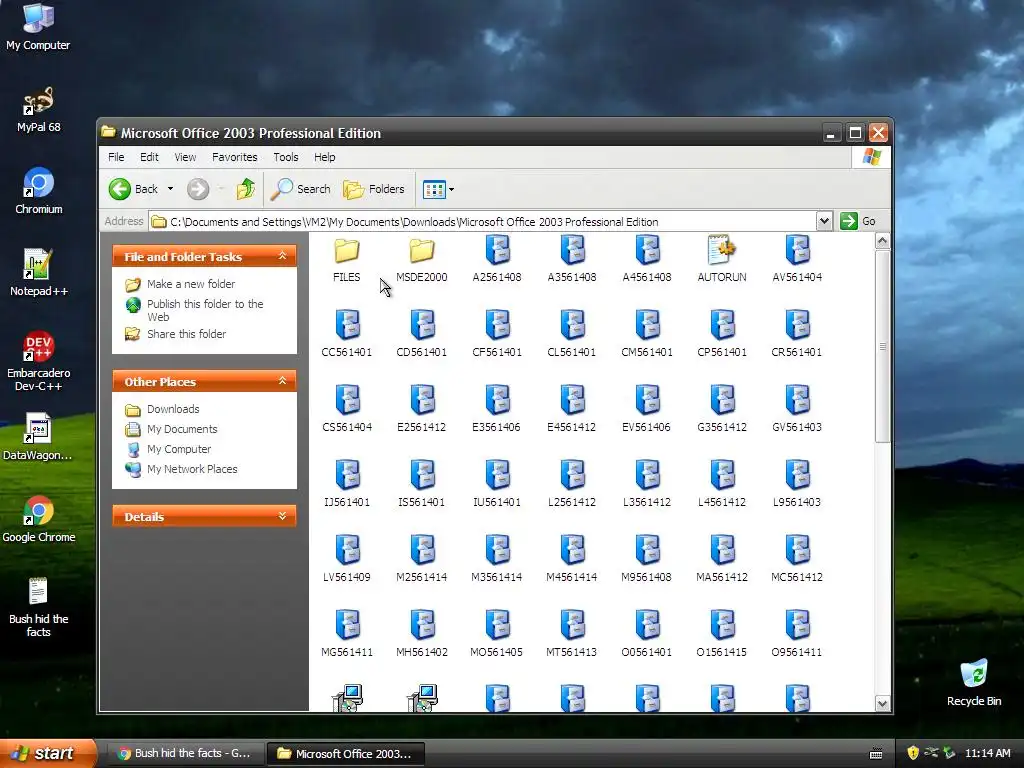Select the Recycle Bin desktop icon
Image resolution: width=1024 pixels, height=768 pixels.
[x=974, y=682]
